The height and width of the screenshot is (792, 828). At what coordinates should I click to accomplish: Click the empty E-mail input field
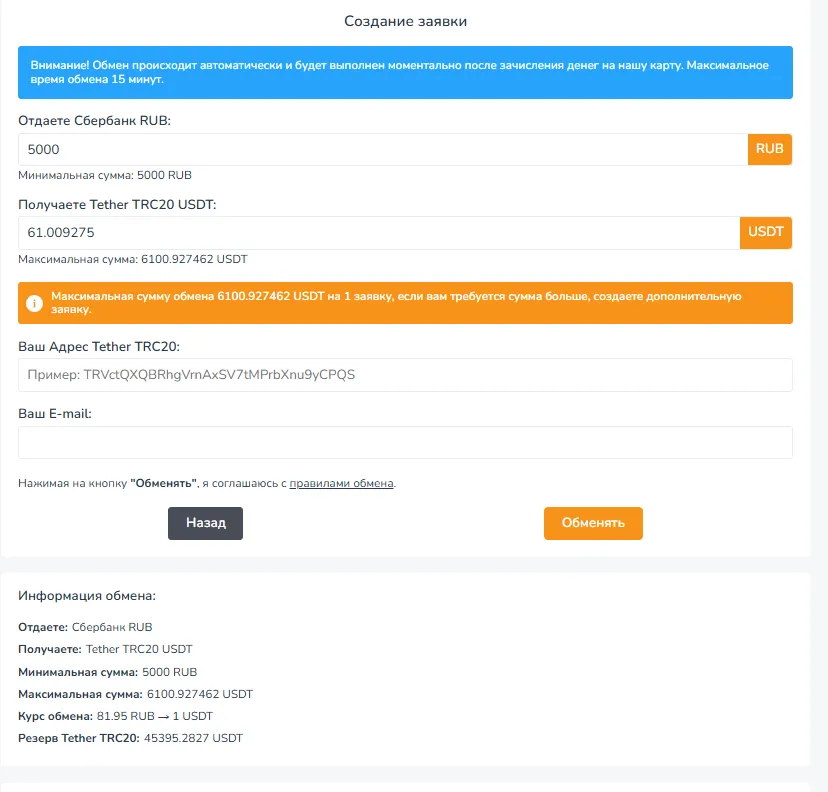pyautogui.click(x=405, y=442)
